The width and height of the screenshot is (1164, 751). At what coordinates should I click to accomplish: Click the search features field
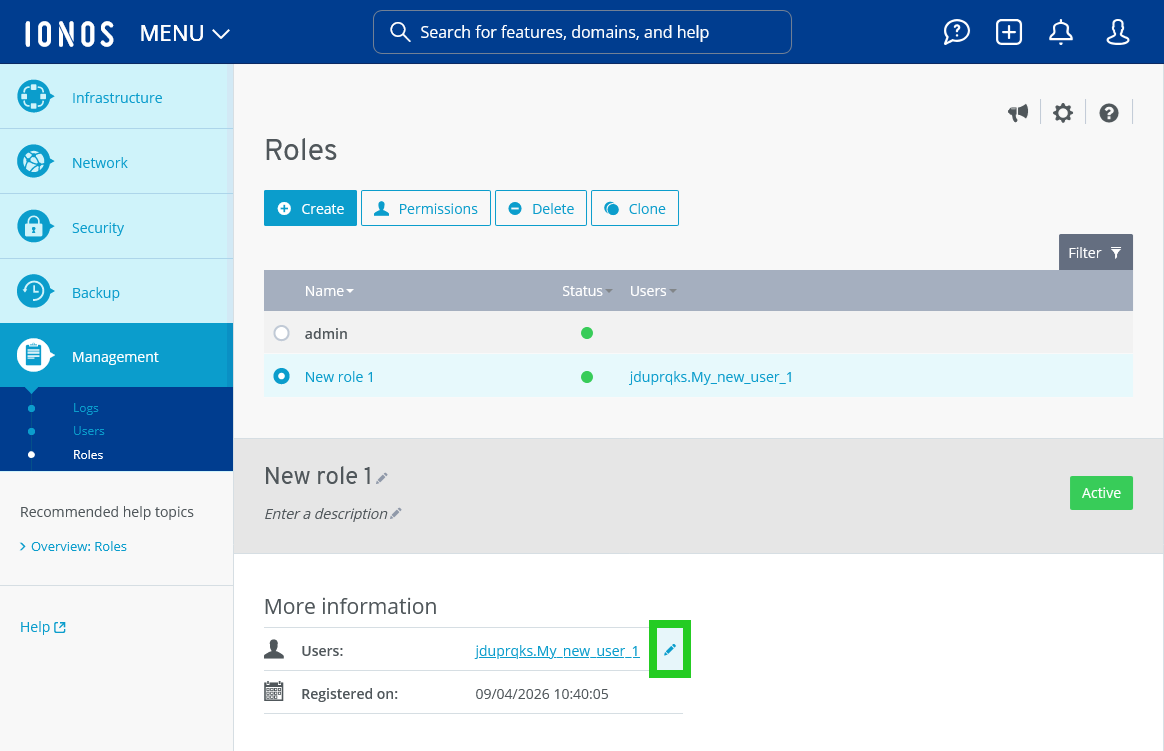click(582, 31)
